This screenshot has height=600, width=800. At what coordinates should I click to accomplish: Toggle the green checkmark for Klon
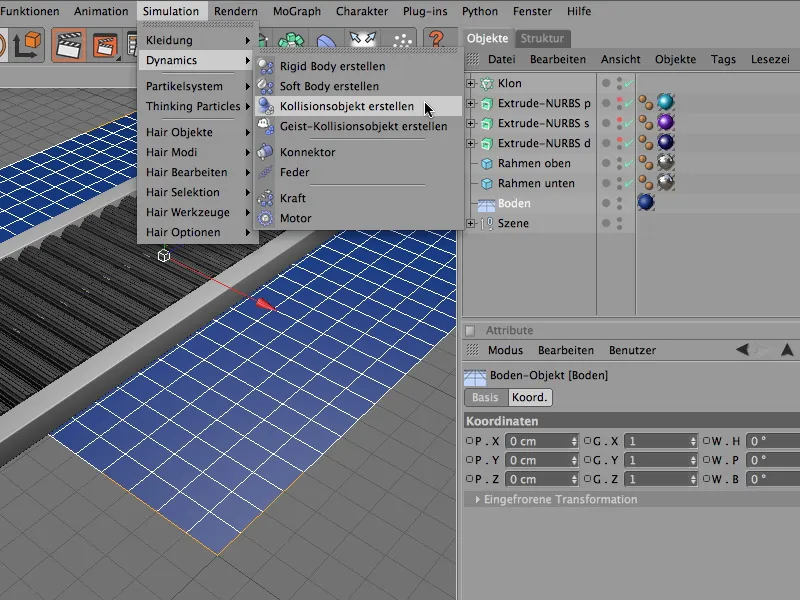point(628,84)
